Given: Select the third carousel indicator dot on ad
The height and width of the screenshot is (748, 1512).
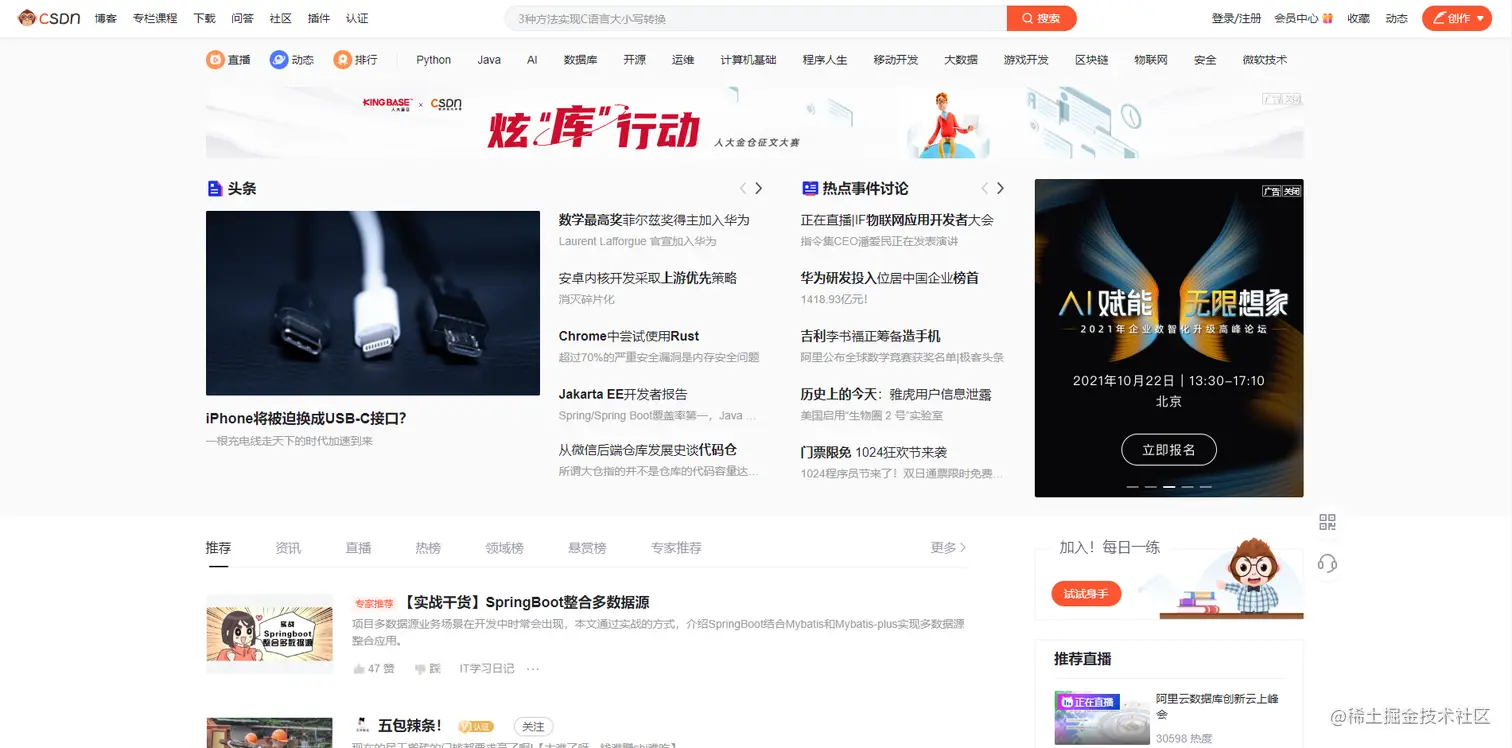Looking at the screenshot, I should [1168, 487].
